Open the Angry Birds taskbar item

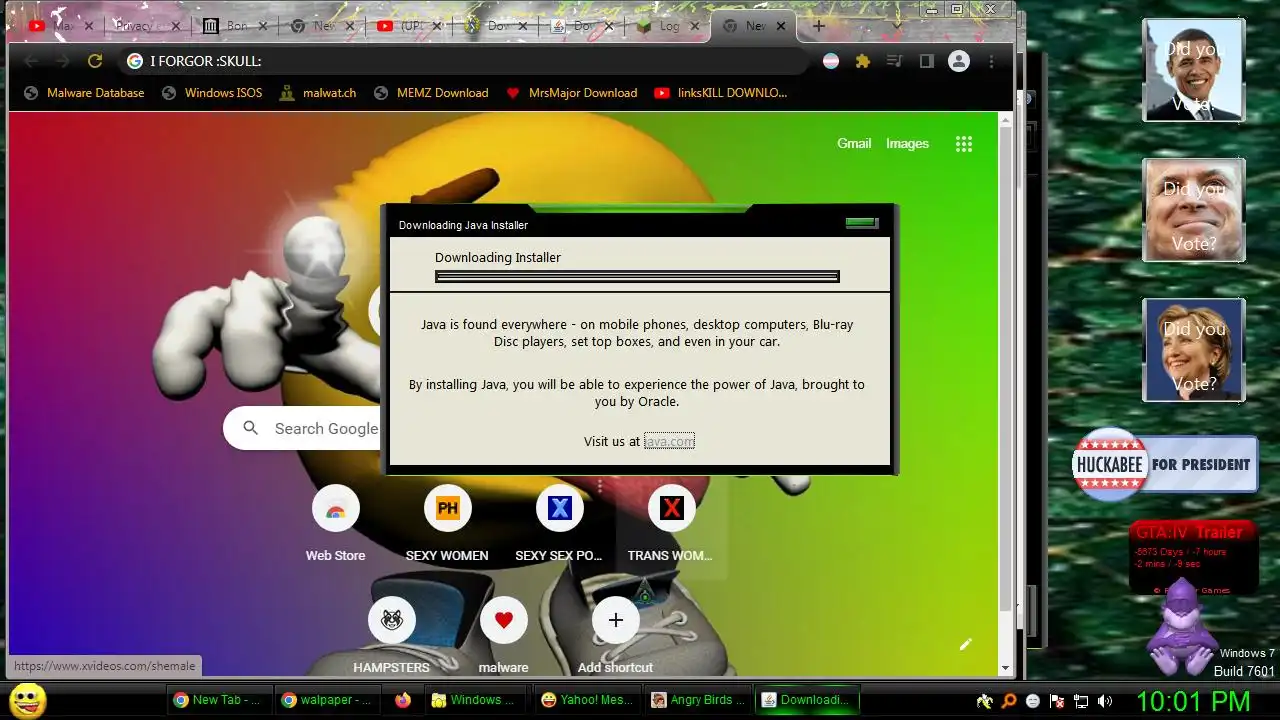pos(697,700)
